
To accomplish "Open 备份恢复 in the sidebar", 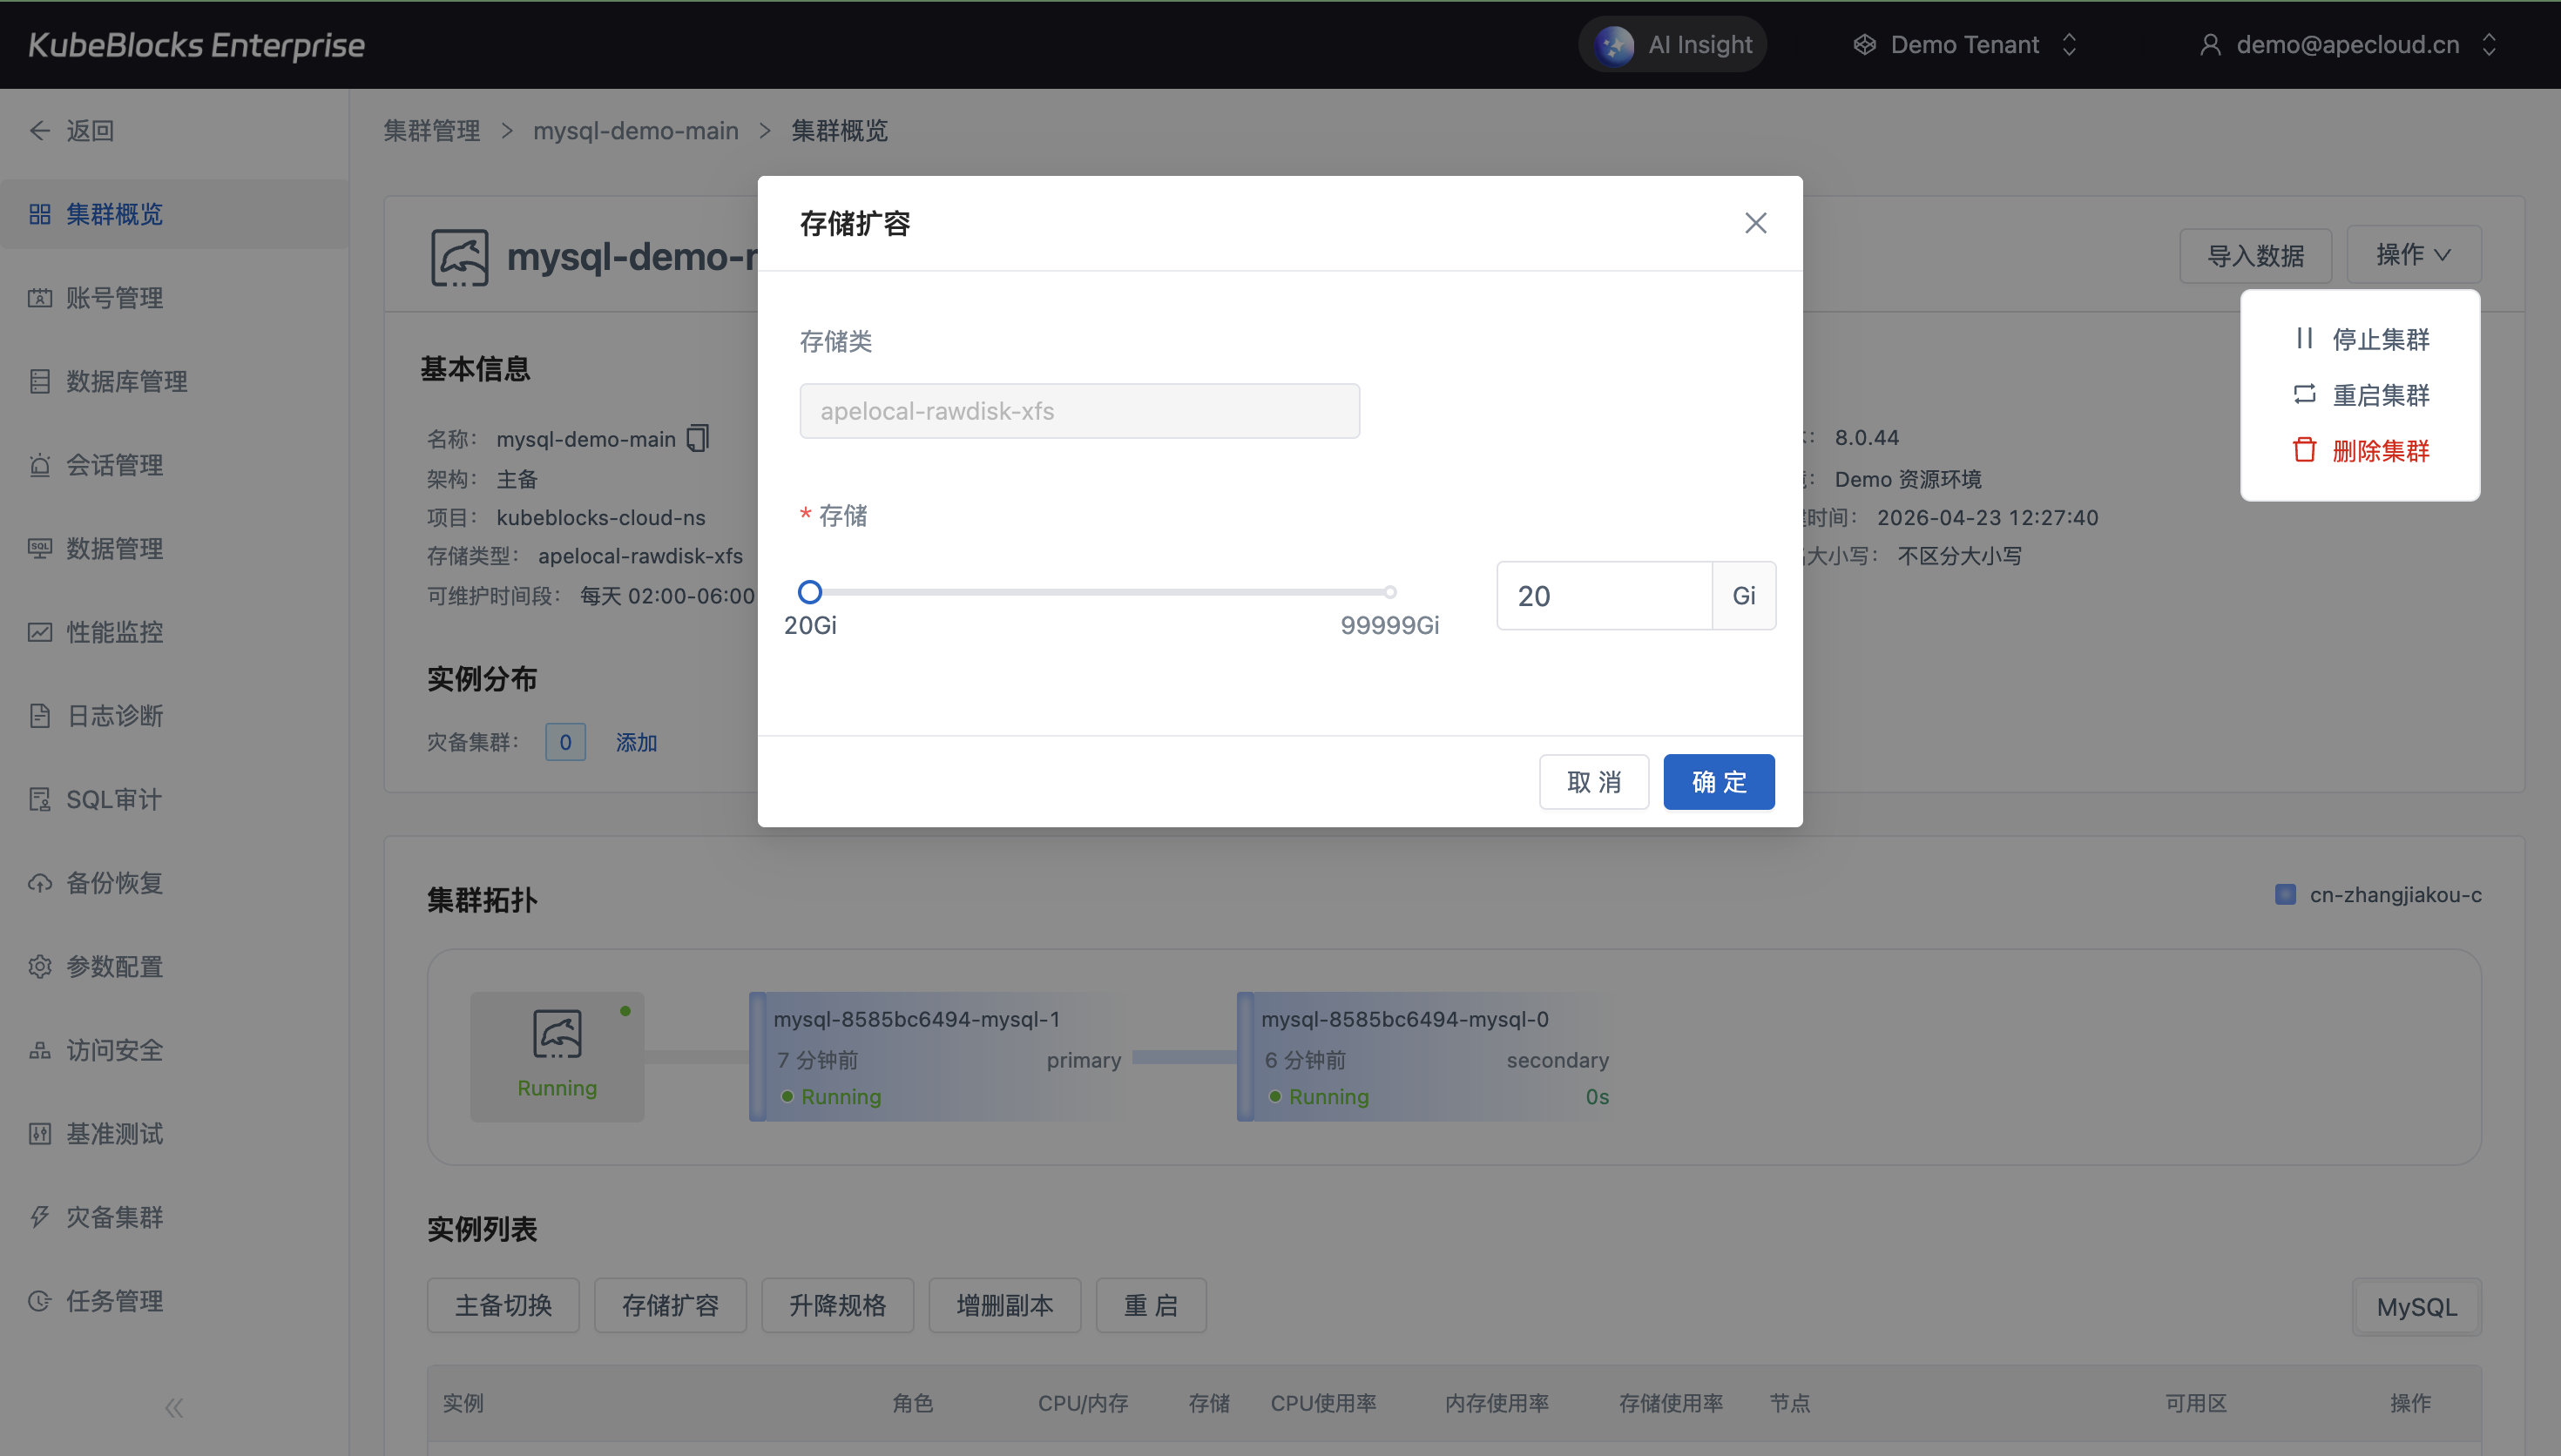I will click(113, 883).
